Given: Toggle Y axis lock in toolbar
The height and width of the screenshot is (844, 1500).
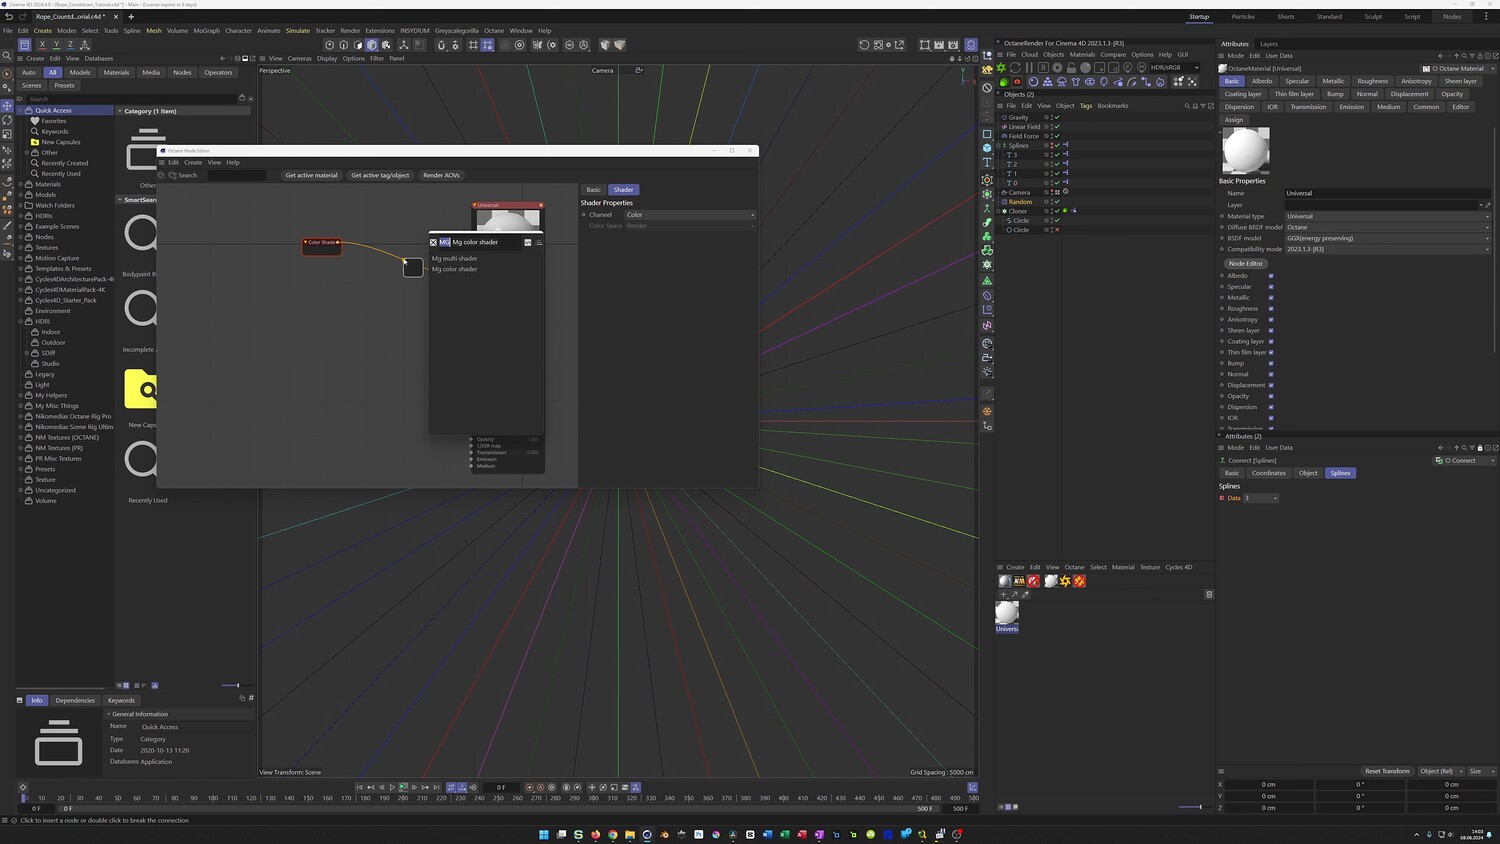Looking at the screenshot, I should [56, 45].
